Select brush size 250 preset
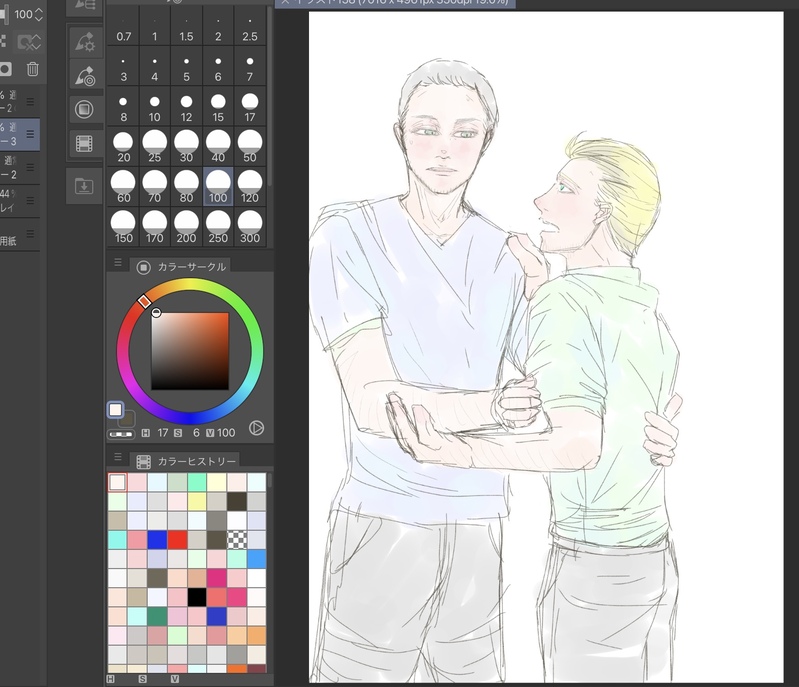The height and width of the screenshot is (687, 799). [218, 227]
